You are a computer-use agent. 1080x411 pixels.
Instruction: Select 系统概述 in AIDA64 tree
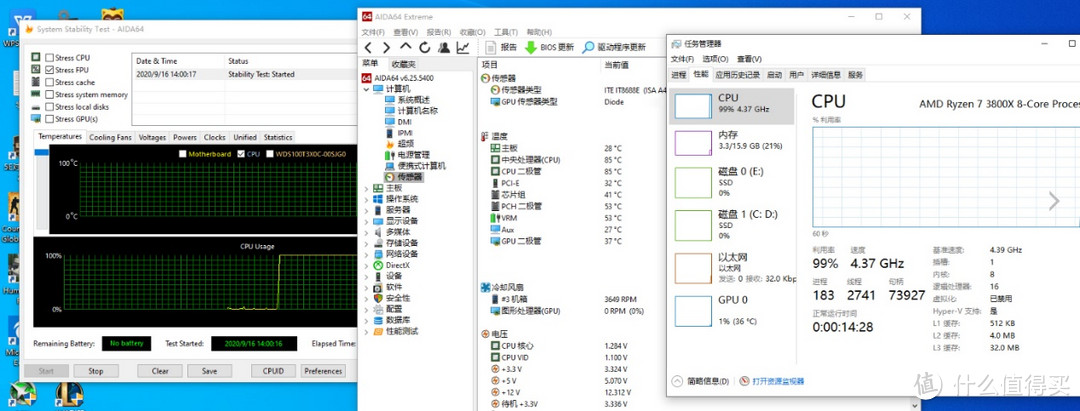413,100
